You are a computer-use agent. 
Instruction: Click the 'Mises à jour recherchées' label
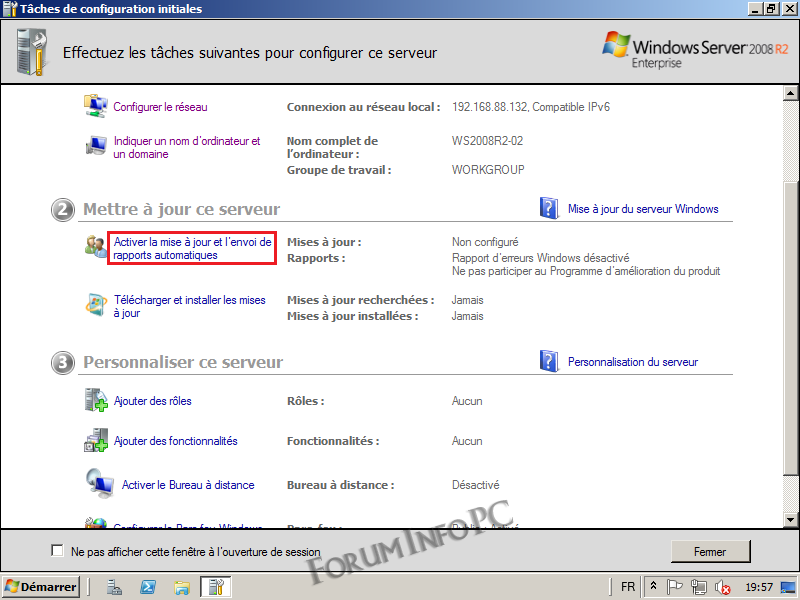click(x=360, y=300)
